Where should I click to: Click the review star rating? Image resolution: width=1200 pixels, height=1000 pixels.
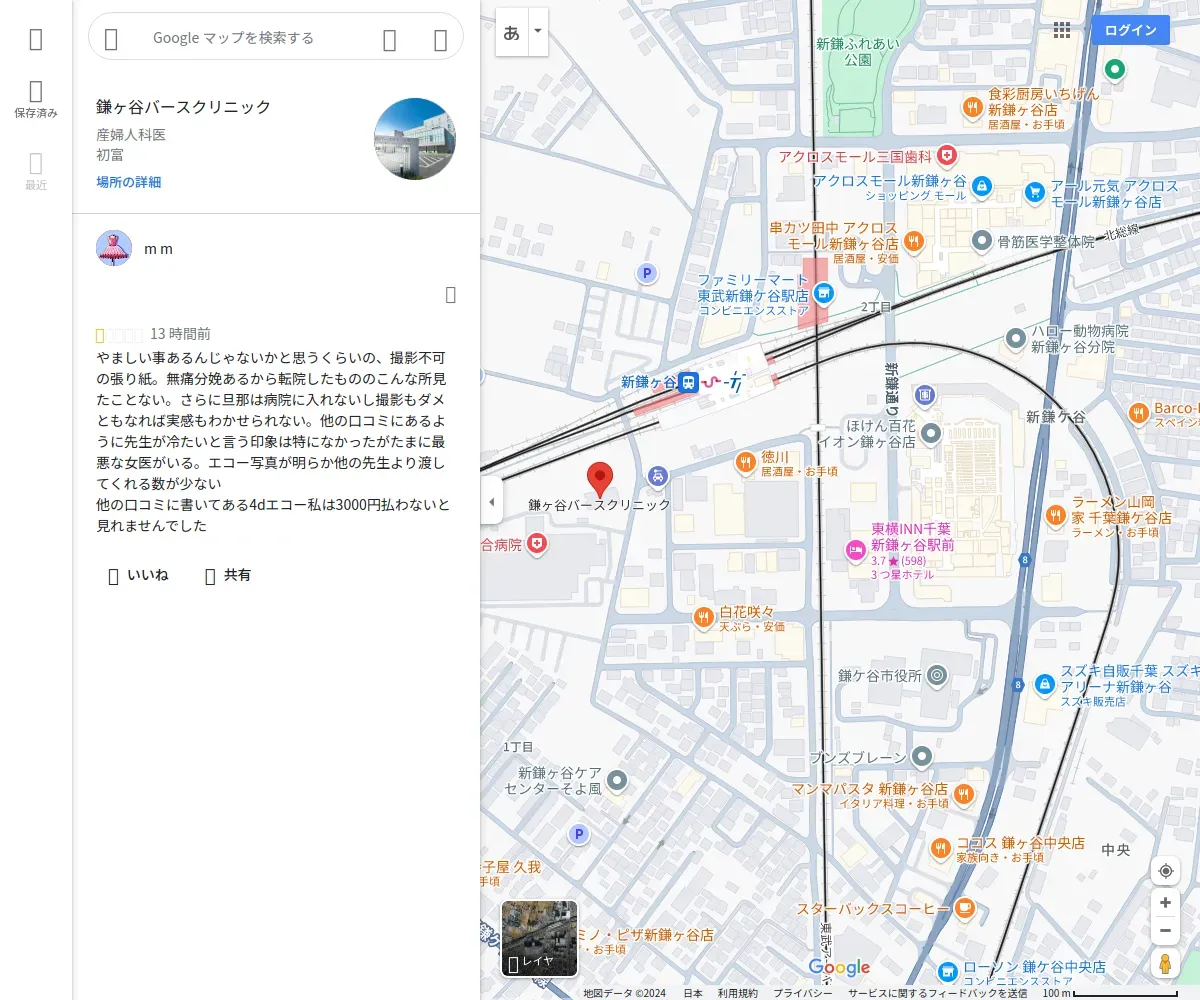[120, 334]
